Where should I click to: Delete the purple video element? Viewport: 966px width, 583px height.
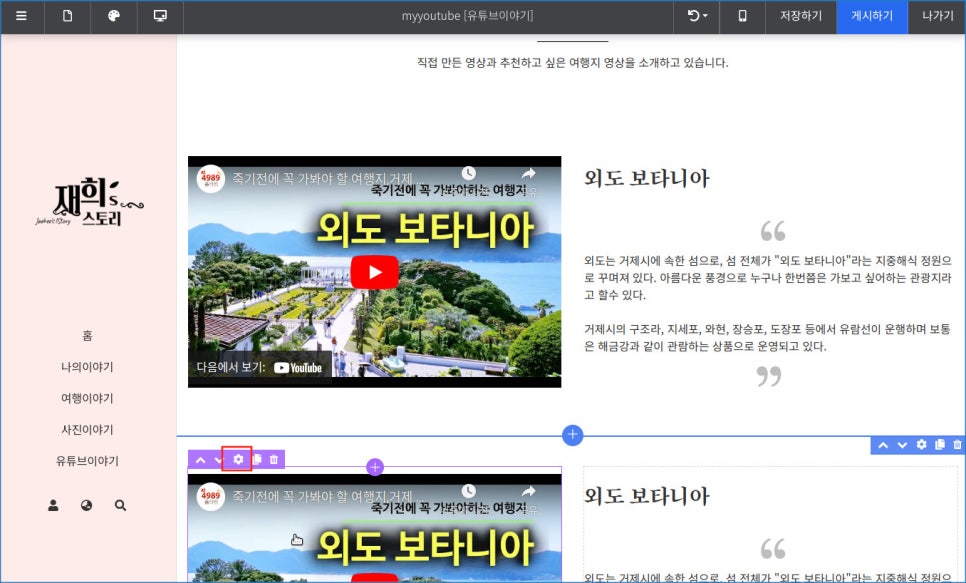[274, 459]
